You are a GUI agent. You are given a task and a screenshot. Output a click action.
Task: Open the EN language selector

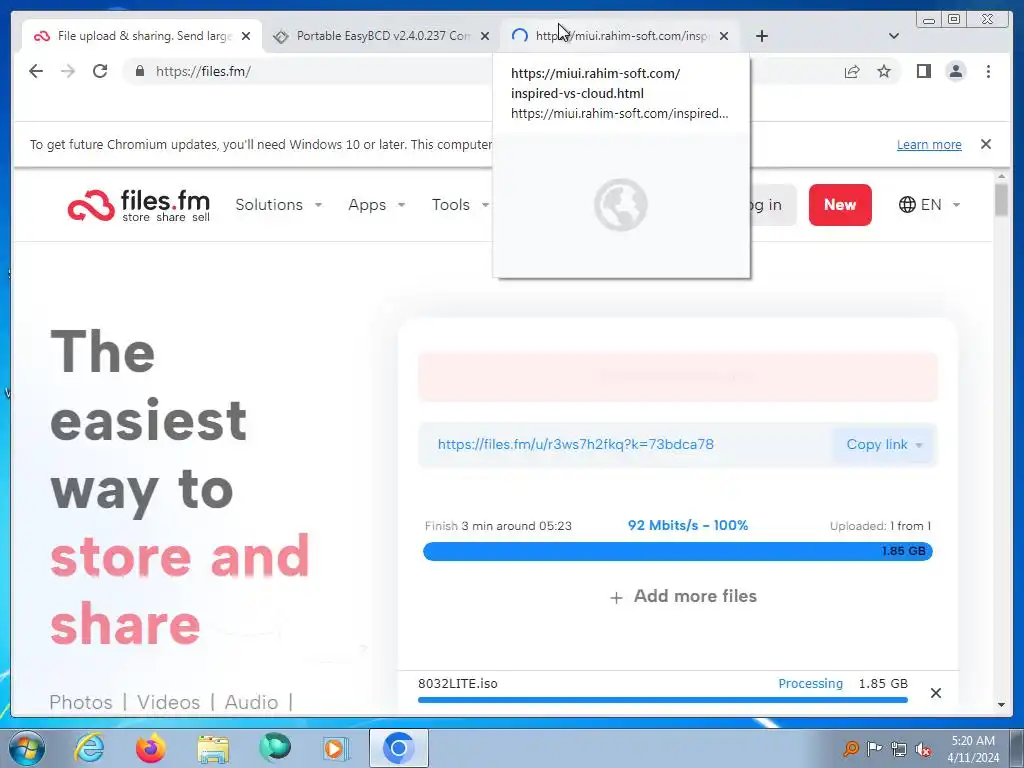pos(929,204)
